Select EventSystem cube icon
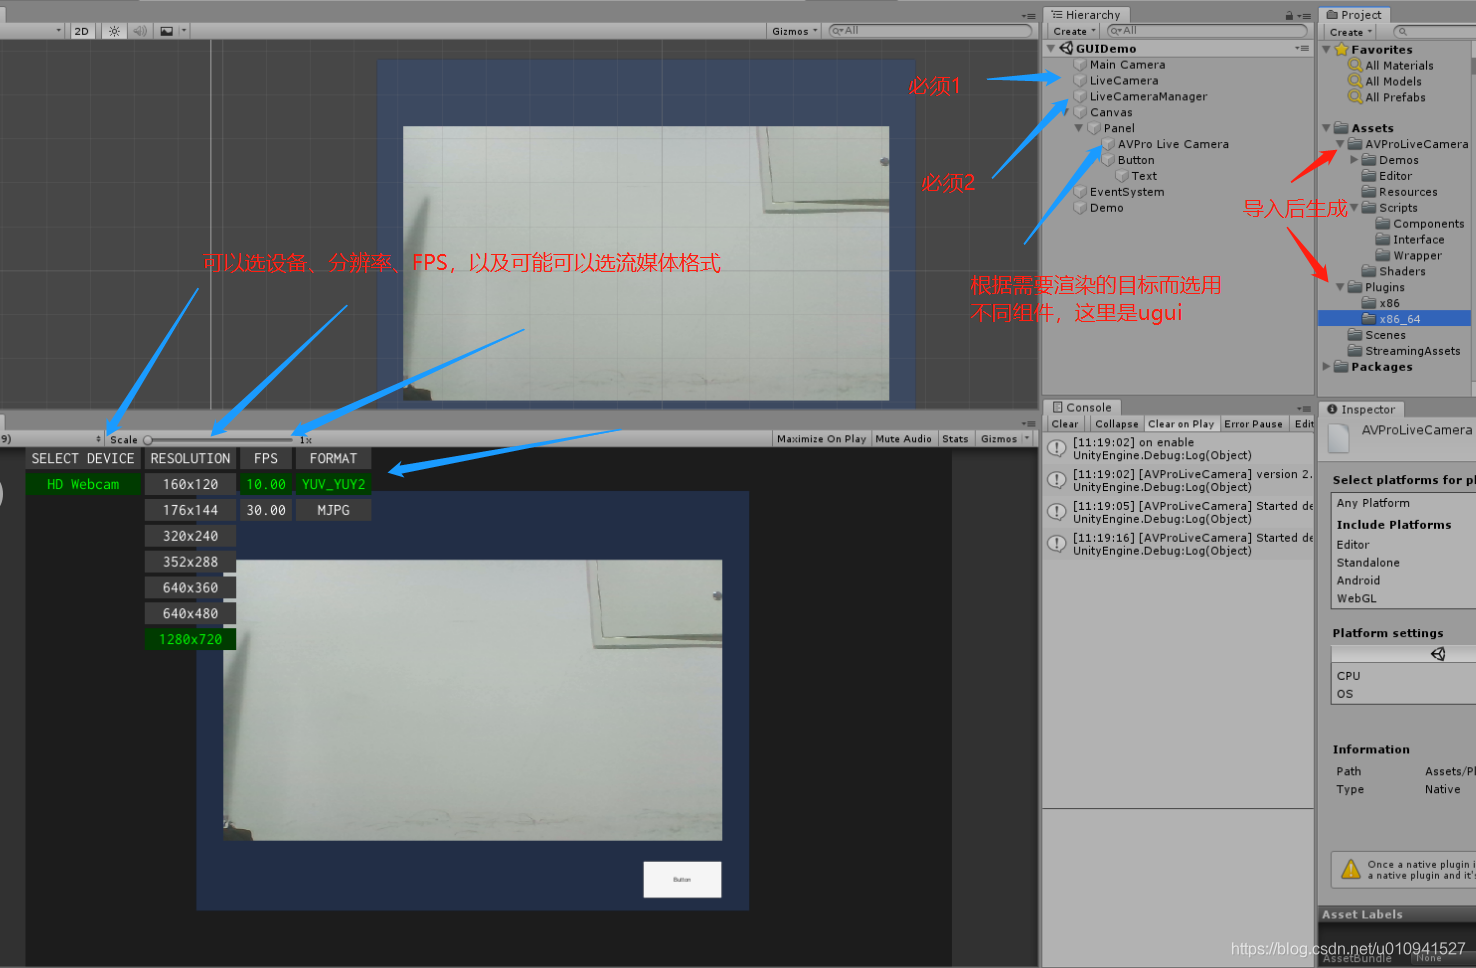The width and height of the screenshot is (1476, 968). [x=1080, y=192]
